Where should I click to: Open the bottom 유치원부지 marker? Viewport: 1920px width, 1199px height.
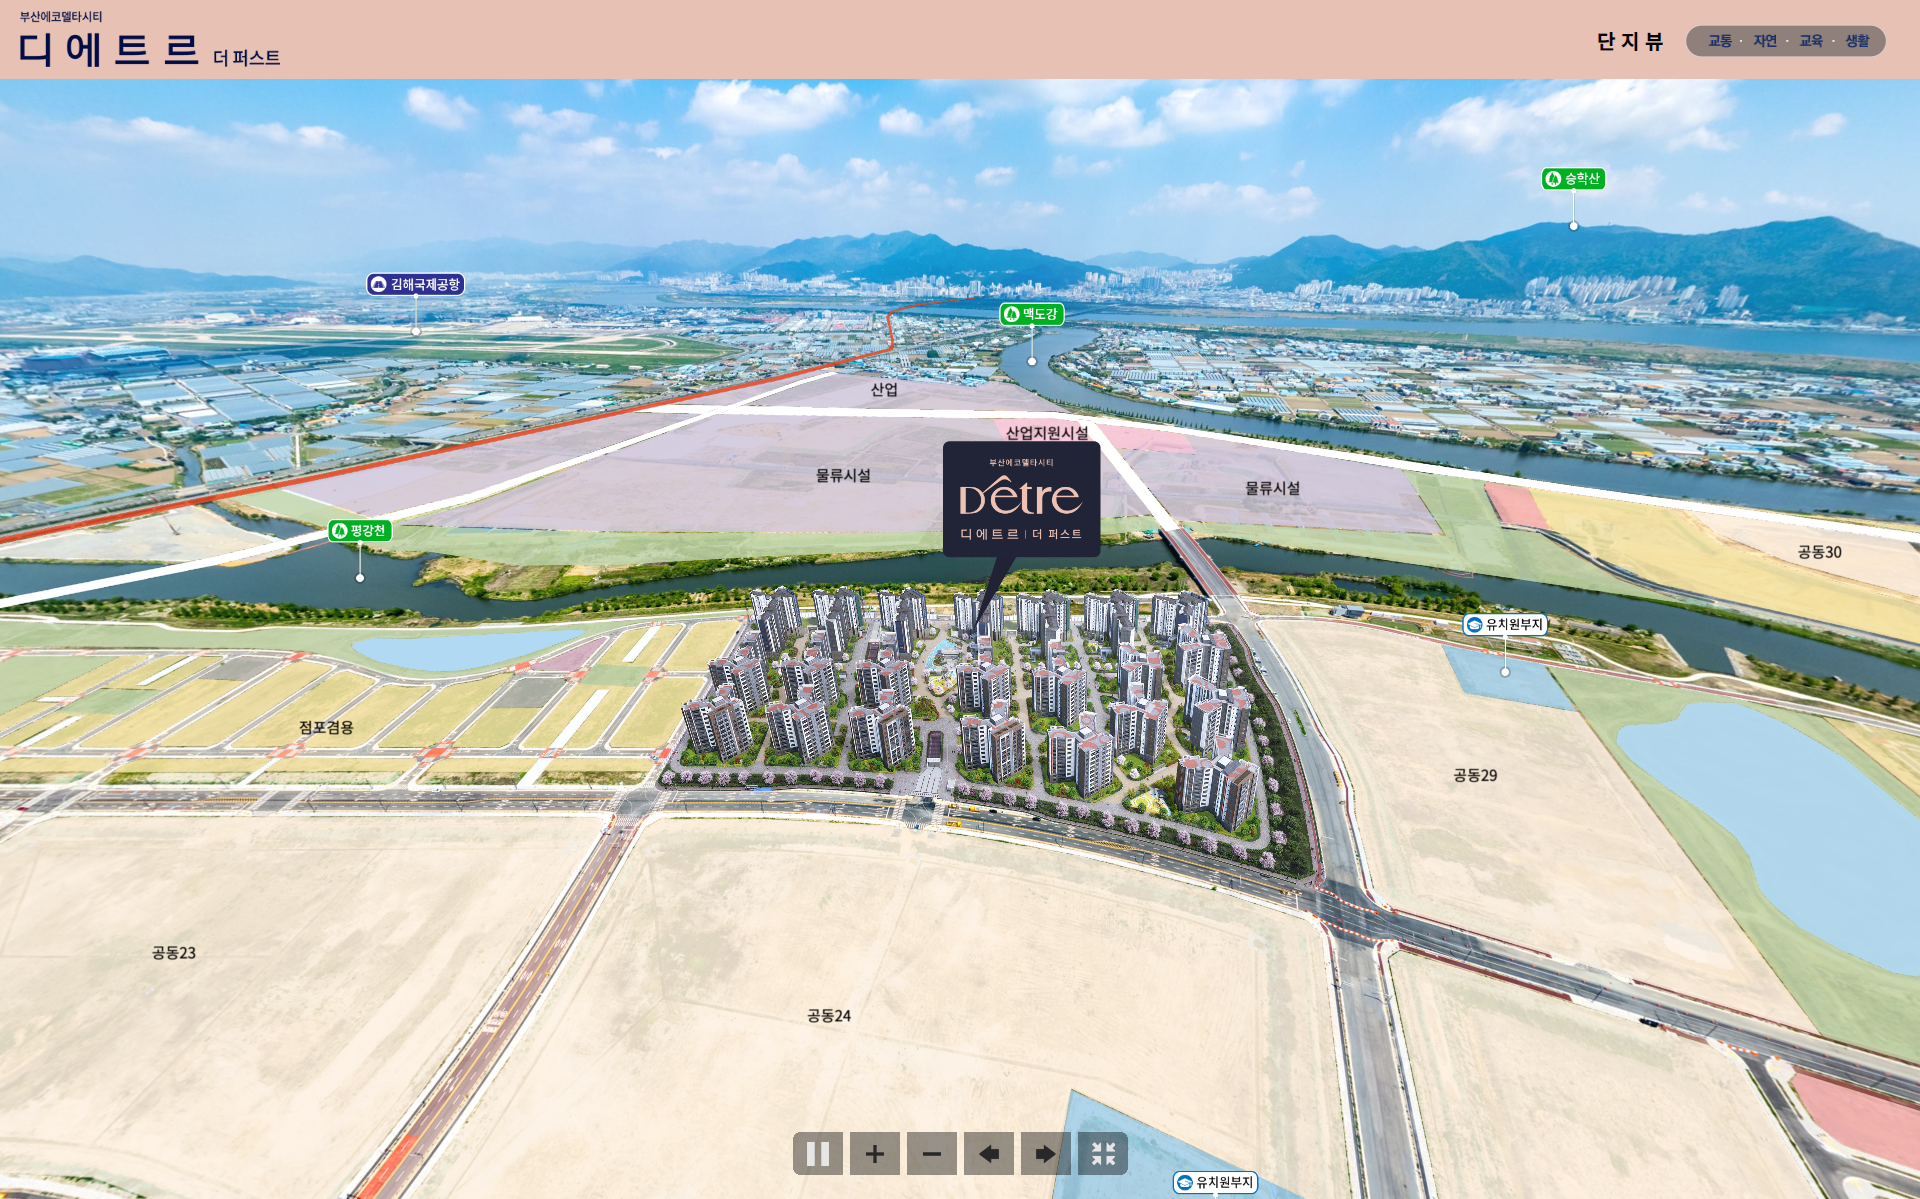pos(1215,1182)
